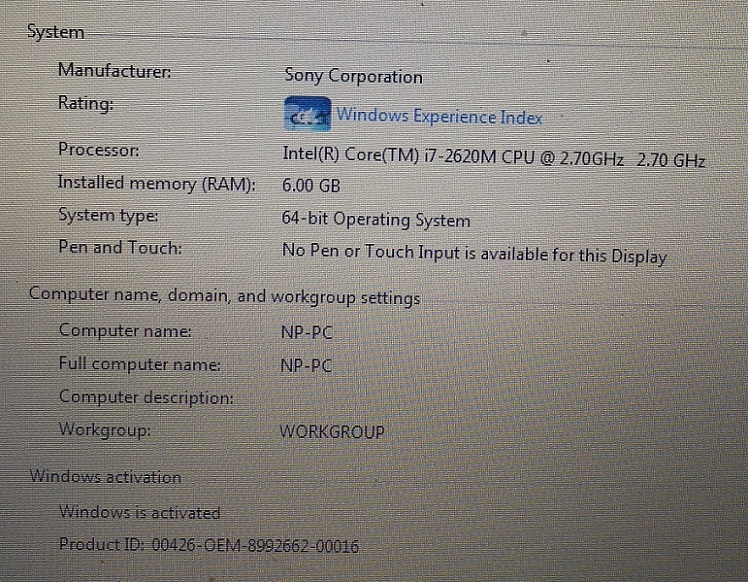Viewport: 748px width, 582px height.
Task: Select the NP-PC value beside 'Computer name:'
Action: point(306,332)
